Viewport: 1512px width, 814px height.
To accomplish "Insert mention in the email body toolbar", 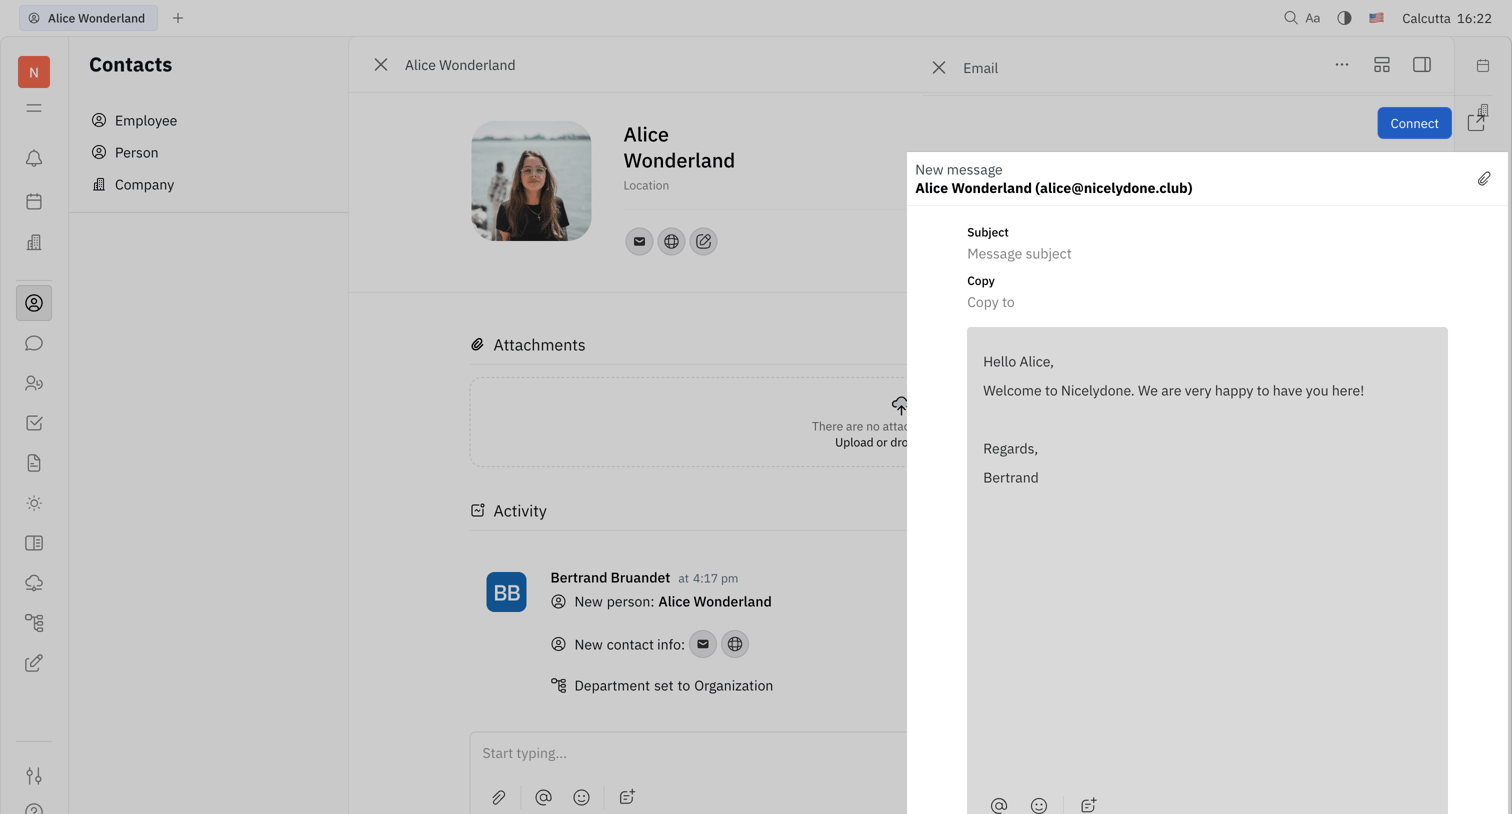I will 998,805.
